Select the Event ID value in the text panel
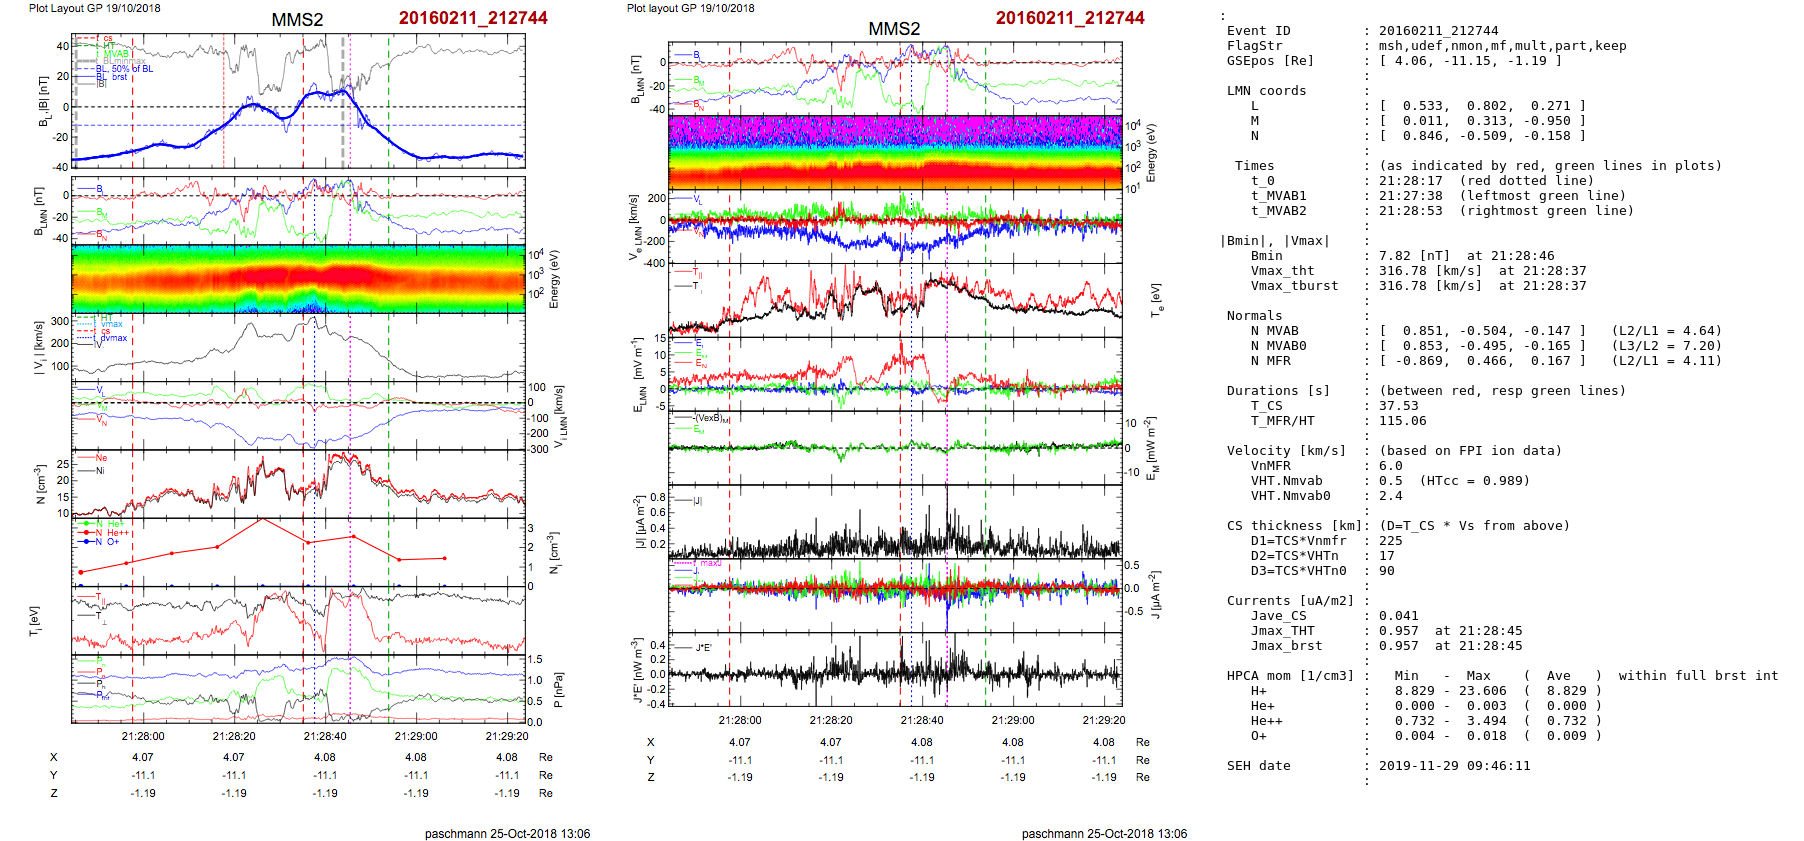The width and height of the screenshot is (1804, 841). (1438, 31)
